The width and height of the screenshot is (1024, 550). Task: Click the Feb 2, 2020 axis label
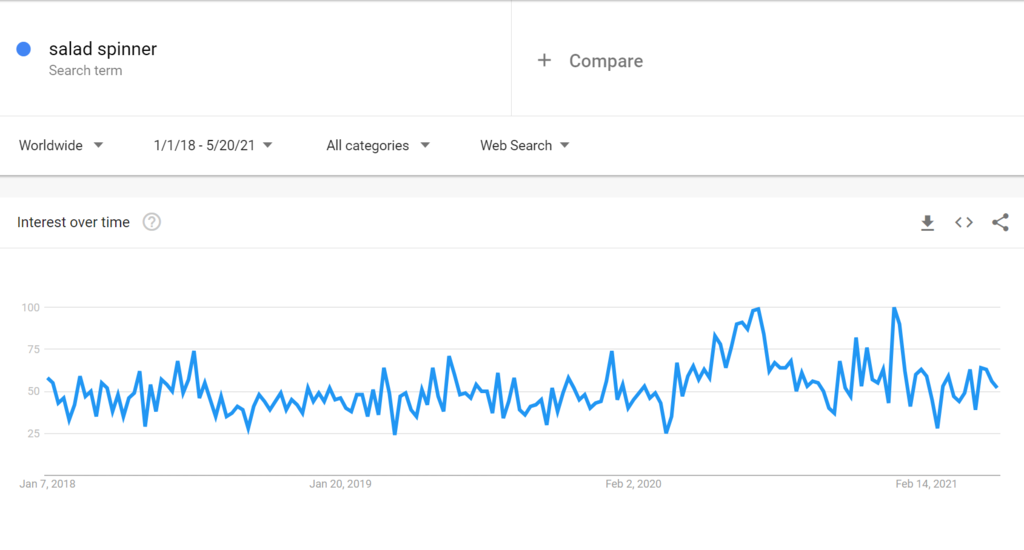click(633, 484)
